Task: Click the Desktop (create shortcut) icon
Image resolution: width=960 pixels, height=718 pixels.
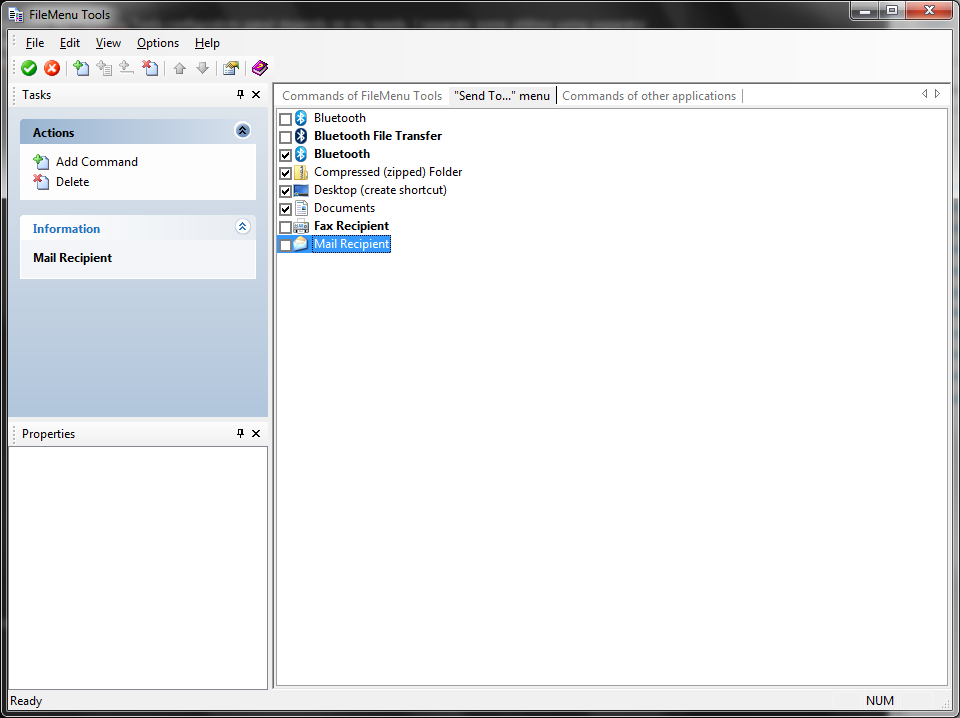Action: tap(301, 190)
